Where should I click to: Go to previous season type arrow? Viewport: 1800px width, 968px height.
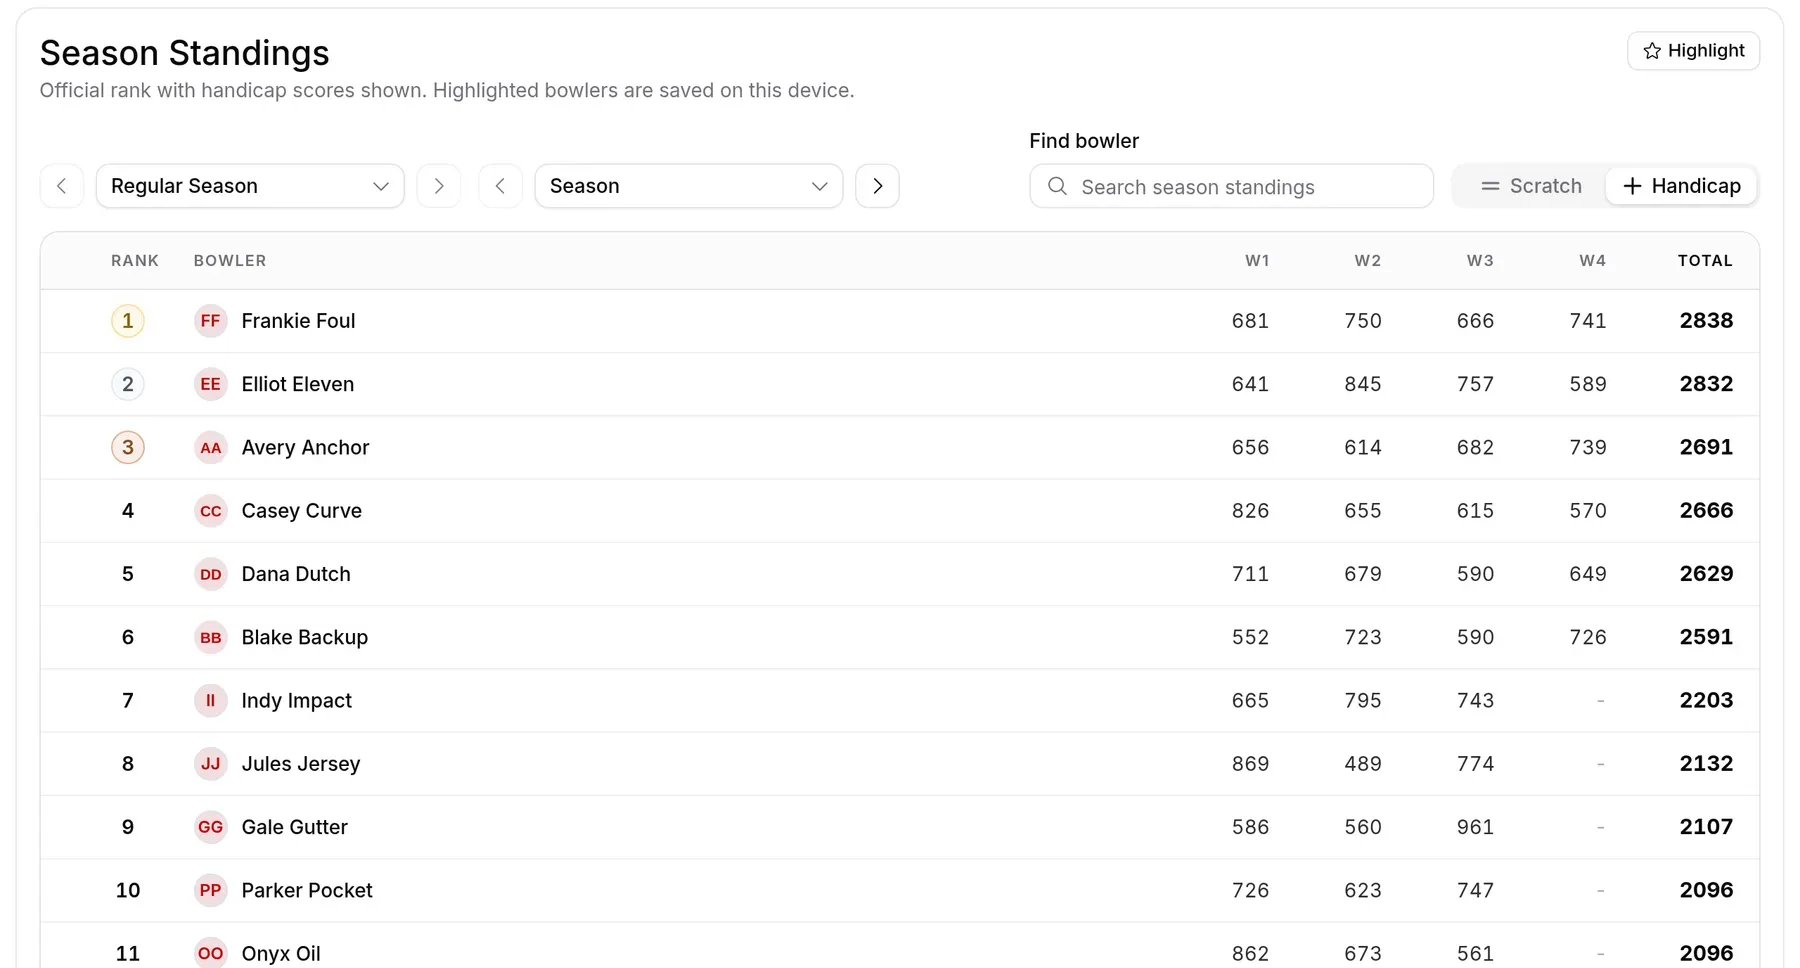click(x=62, y=186)
